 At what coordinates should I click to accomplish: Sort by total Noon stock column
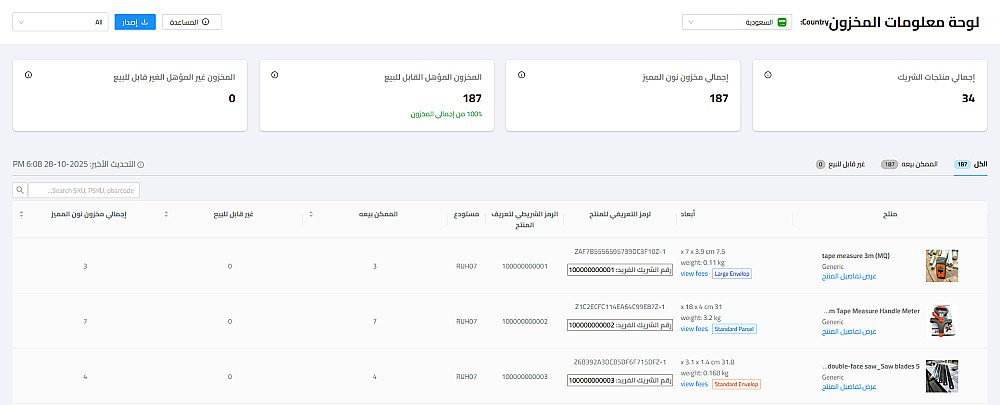coord(22,213)
